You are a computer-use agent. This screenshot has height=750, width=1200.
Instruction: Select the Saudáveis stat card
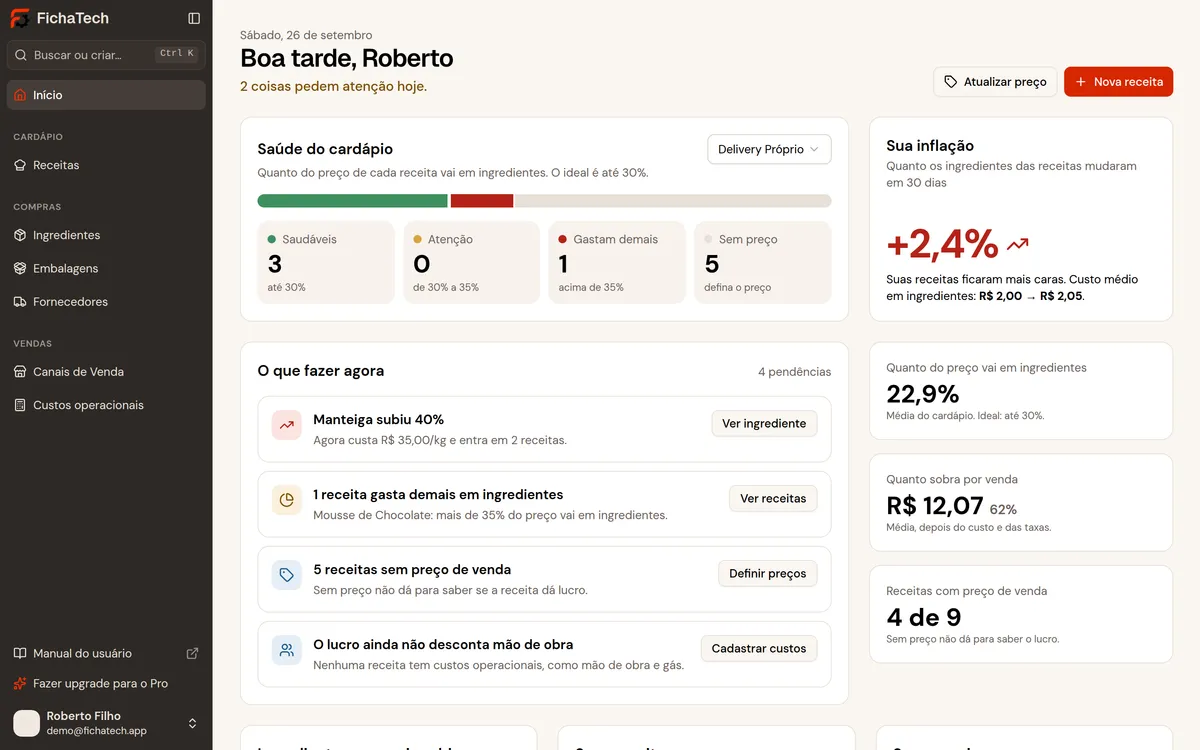[x=326, y=262]
